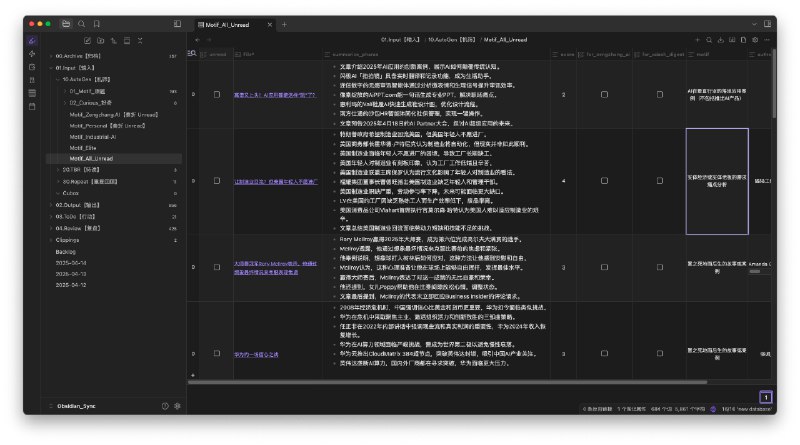Viewport: 800px width, 445px height.
Task: Click the unread column header
Action: tap(216, 54)
